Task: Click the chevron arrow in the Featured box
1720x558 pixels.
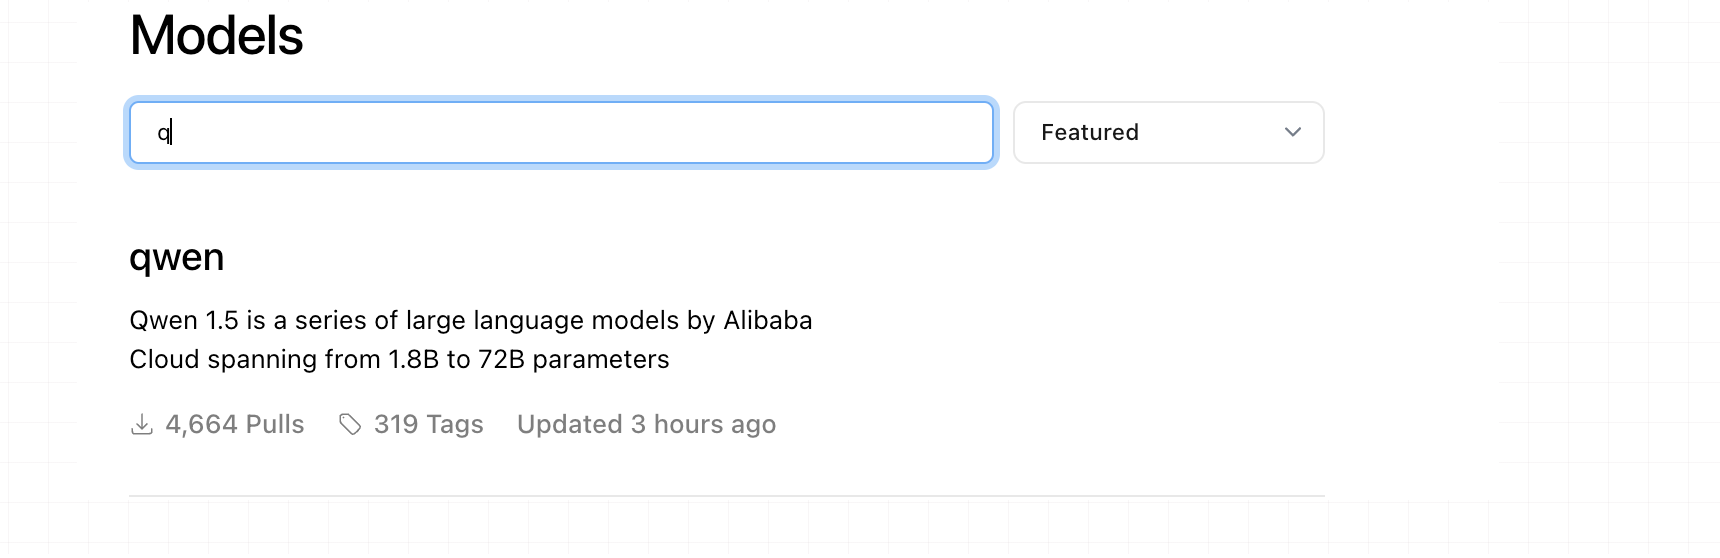Action: (x=1293, y=132)
